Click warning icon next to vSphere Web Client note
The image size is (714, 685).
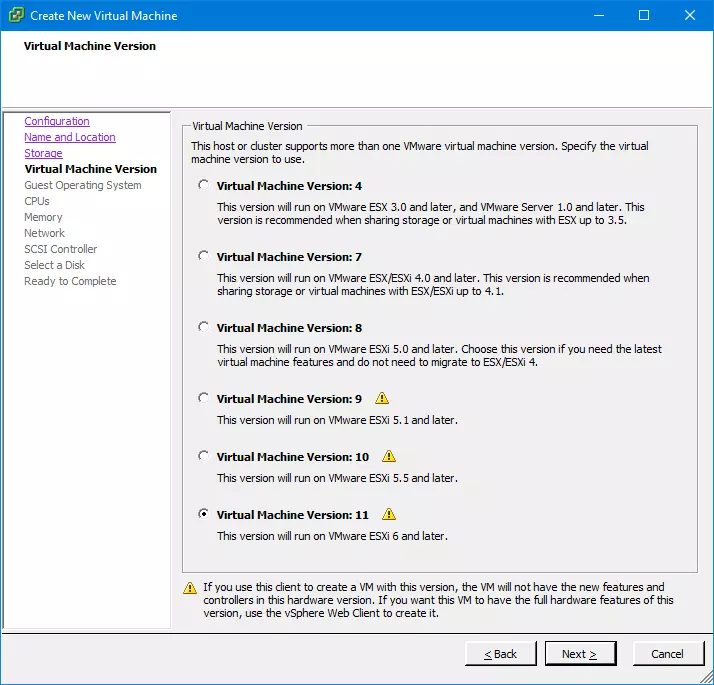click(190, 588)
